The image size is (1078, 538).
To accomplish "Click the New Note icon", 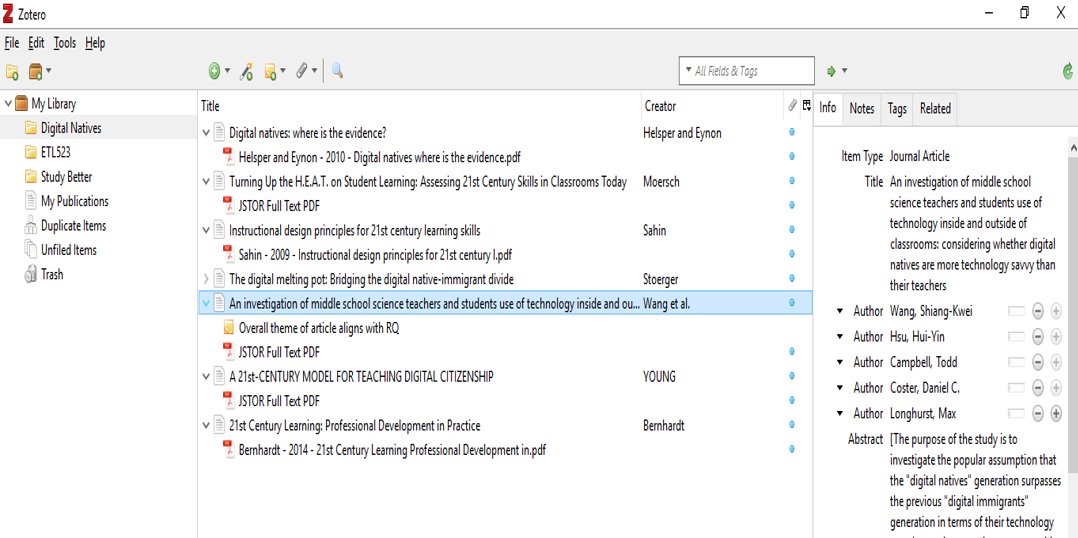I will click(x=270, y=71).
